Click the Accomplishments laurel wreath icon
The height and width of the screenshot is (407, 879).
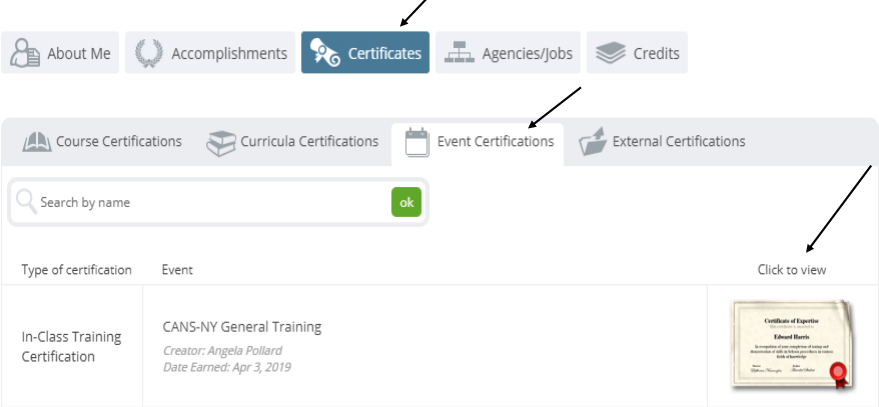point(149,53)
